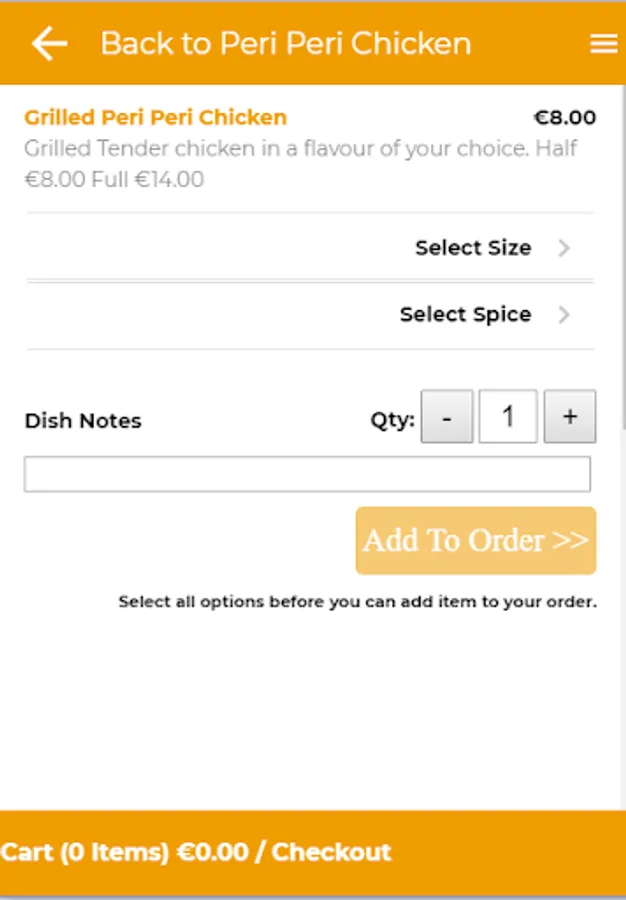Image resolution: width=626 pixels, height=900 pixels.
Task: Click the grilled tender chicken description text
Action: click(300, 164)
